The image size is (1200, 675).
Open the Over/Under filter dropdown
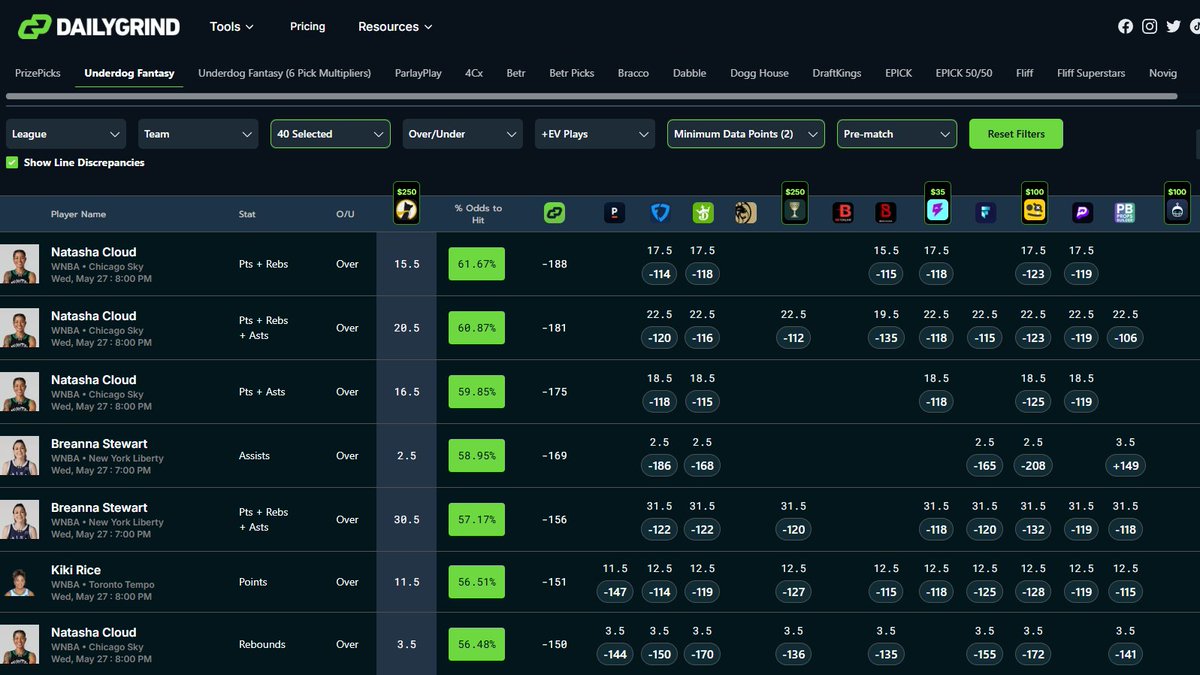click(x=462, y=134)
